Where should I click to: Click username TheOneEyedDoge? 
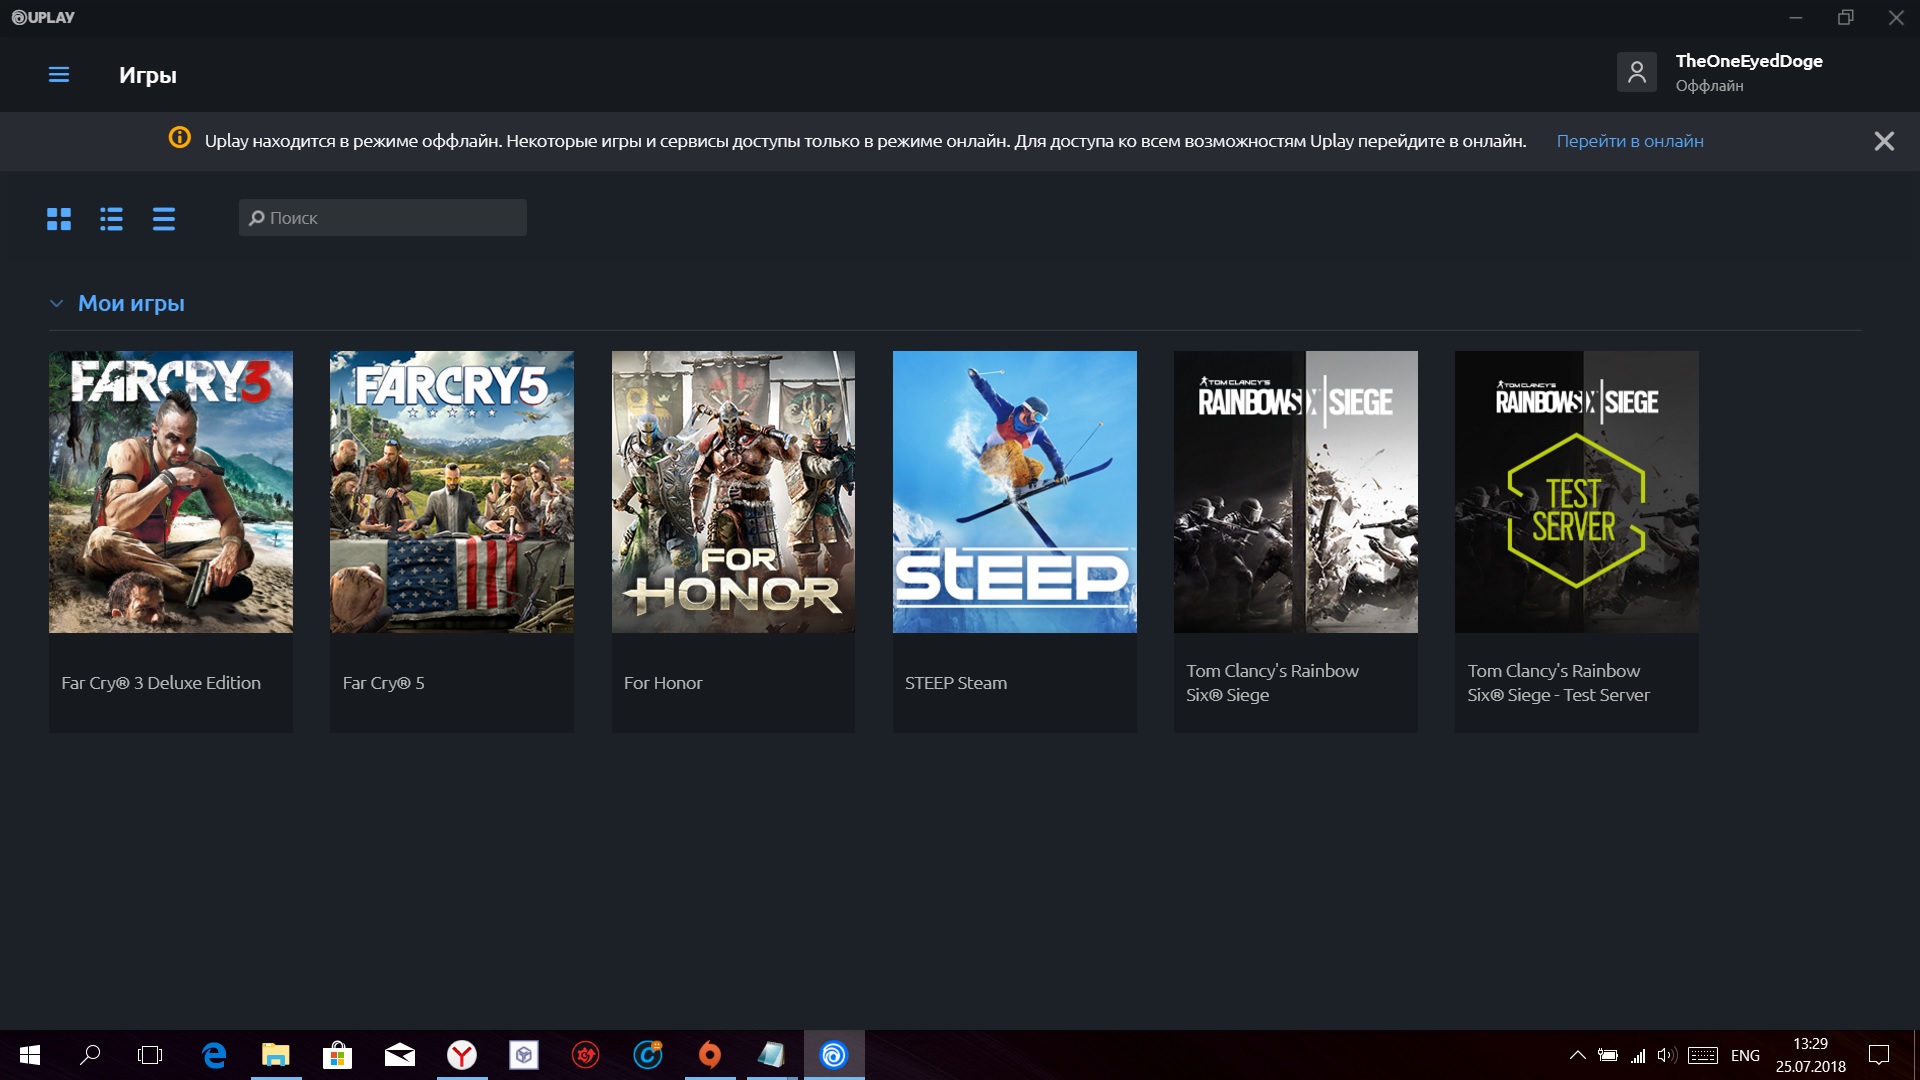(x=1749, y=61)
